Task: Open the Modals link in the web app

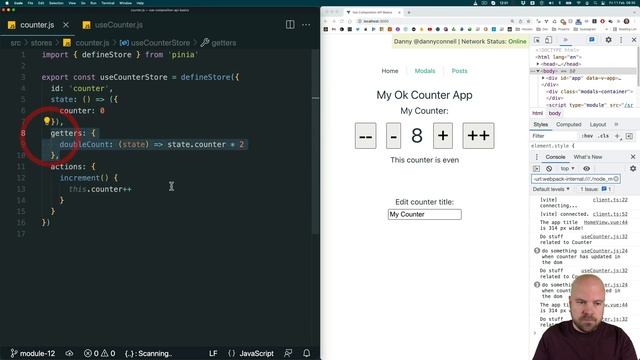Action: pos(425,71)
